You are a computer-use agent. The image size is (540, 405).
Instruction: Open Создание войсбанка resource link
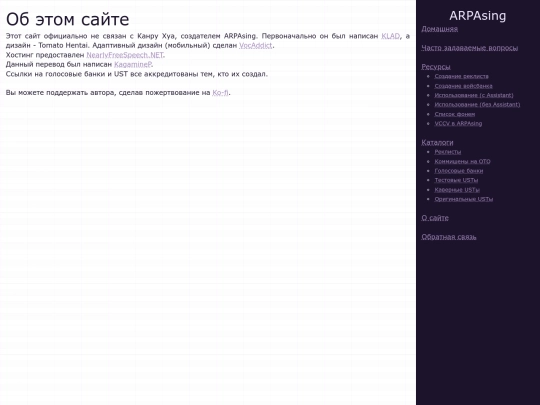pyautogui.click(x=464, y=86)
